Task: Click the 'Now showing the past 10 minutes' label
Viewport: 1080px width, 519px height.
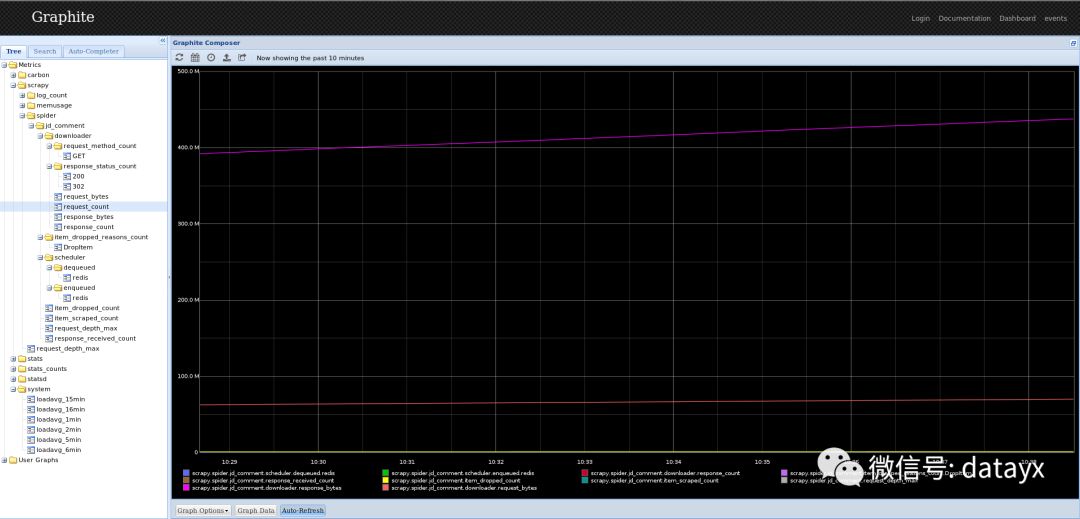Action: [x=310, y=58]
